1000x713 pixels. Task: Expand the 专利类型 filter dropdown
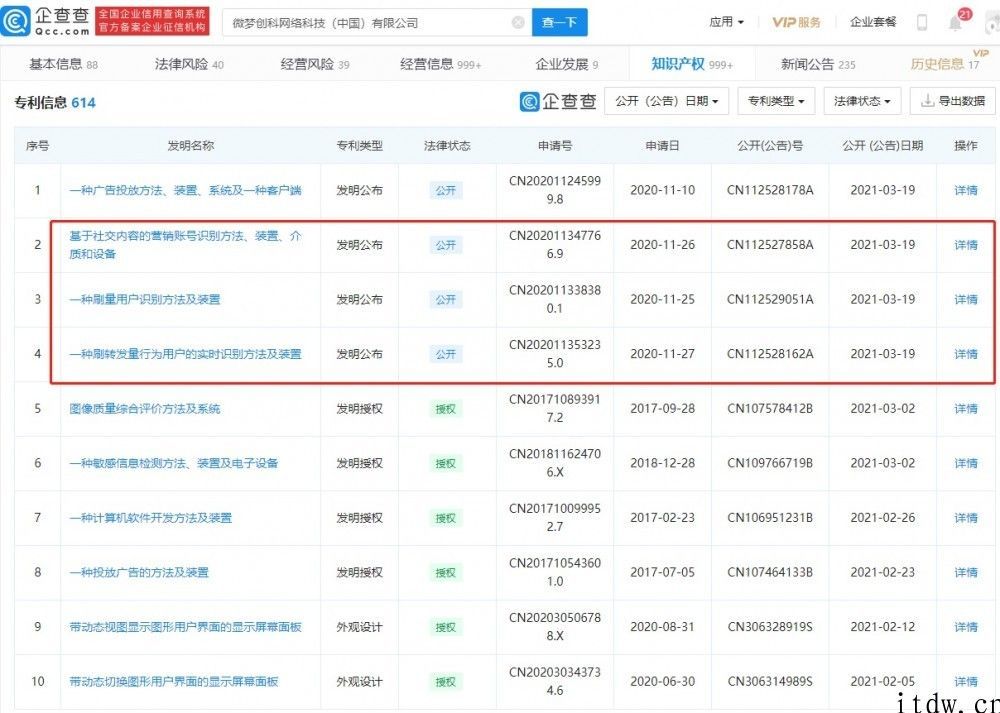click(x=776, y=101)
